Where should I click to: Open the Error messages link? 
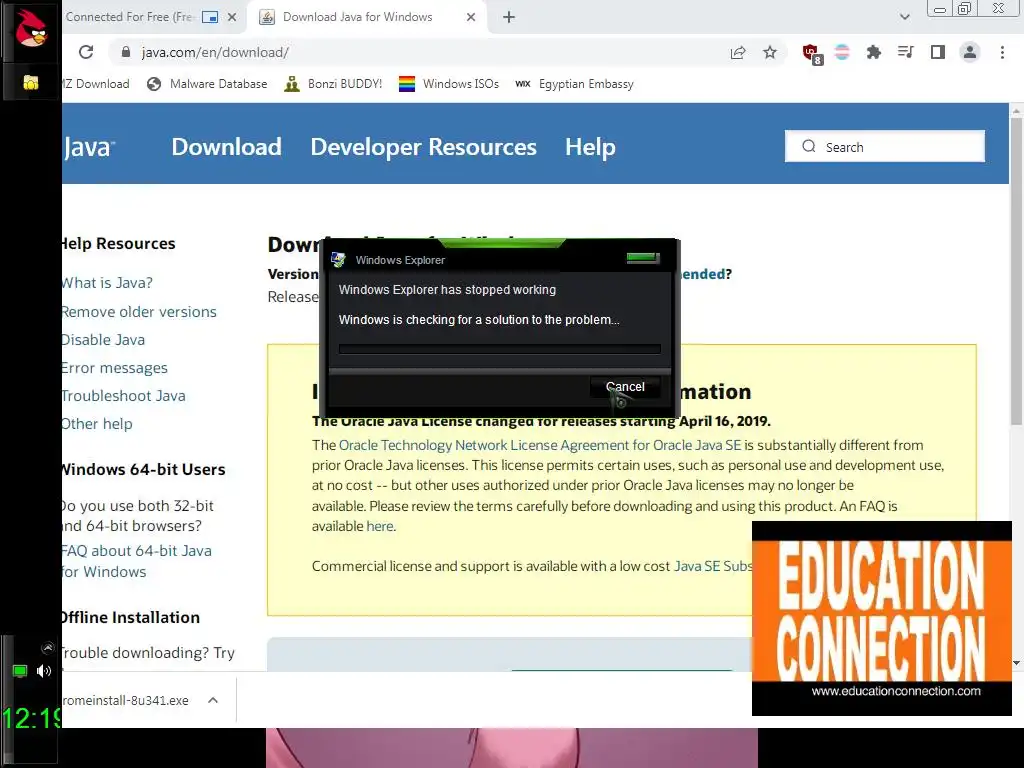click(114, 368)
